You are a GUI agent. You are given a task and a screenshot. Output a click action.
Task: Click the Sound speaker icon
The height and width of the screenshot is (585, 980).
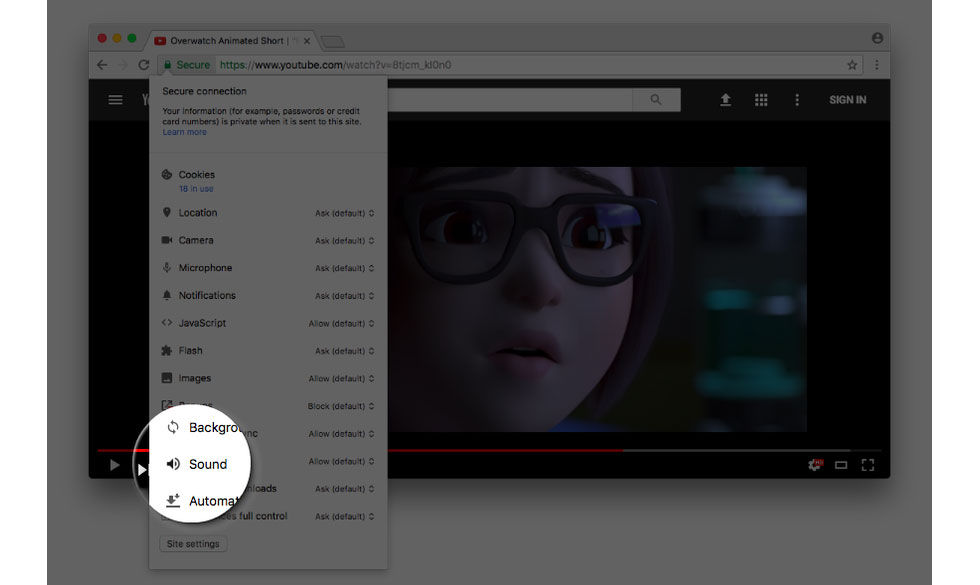173,464
